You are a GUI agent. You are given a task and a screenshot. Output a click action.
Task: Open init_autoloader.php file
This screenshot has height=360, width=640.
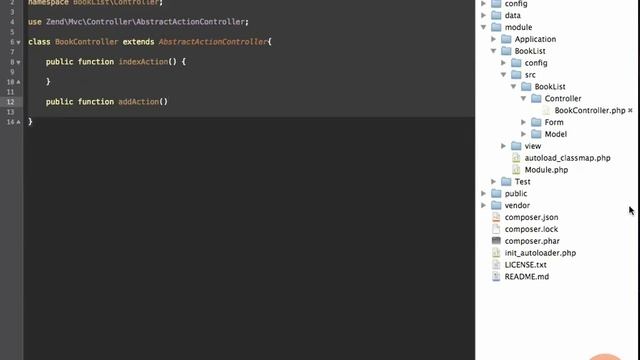(540, 253)
